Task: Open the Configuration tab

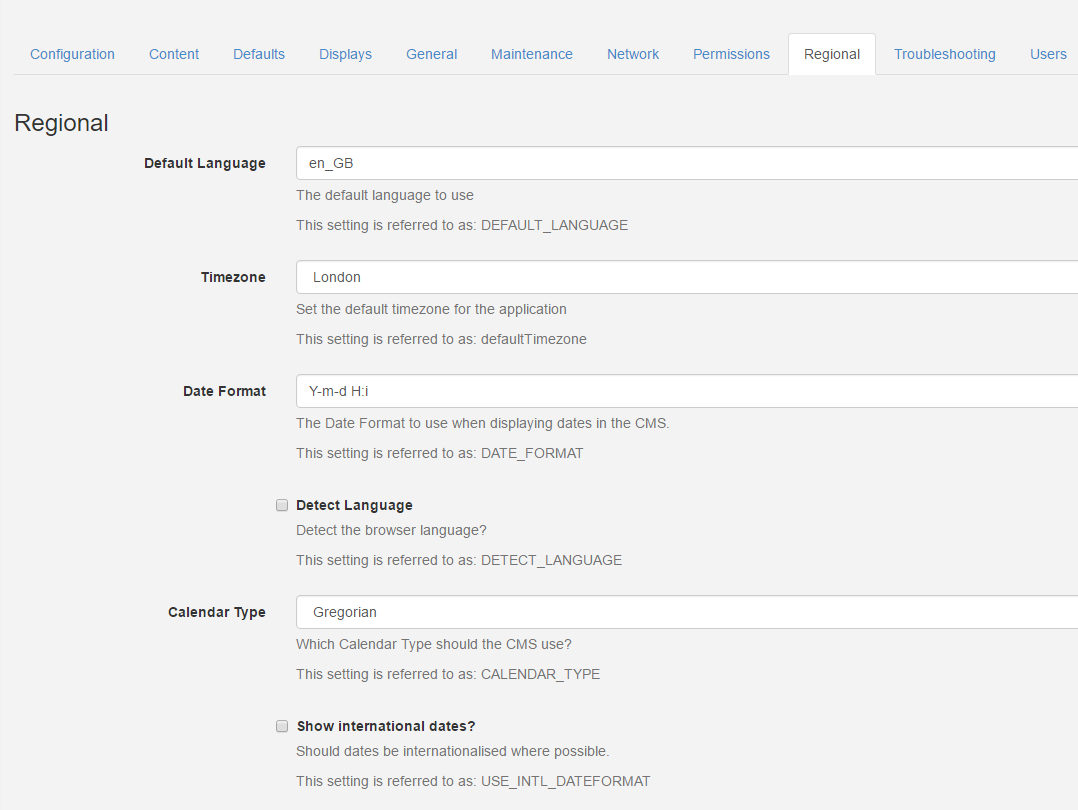Action: click(72, 54)
